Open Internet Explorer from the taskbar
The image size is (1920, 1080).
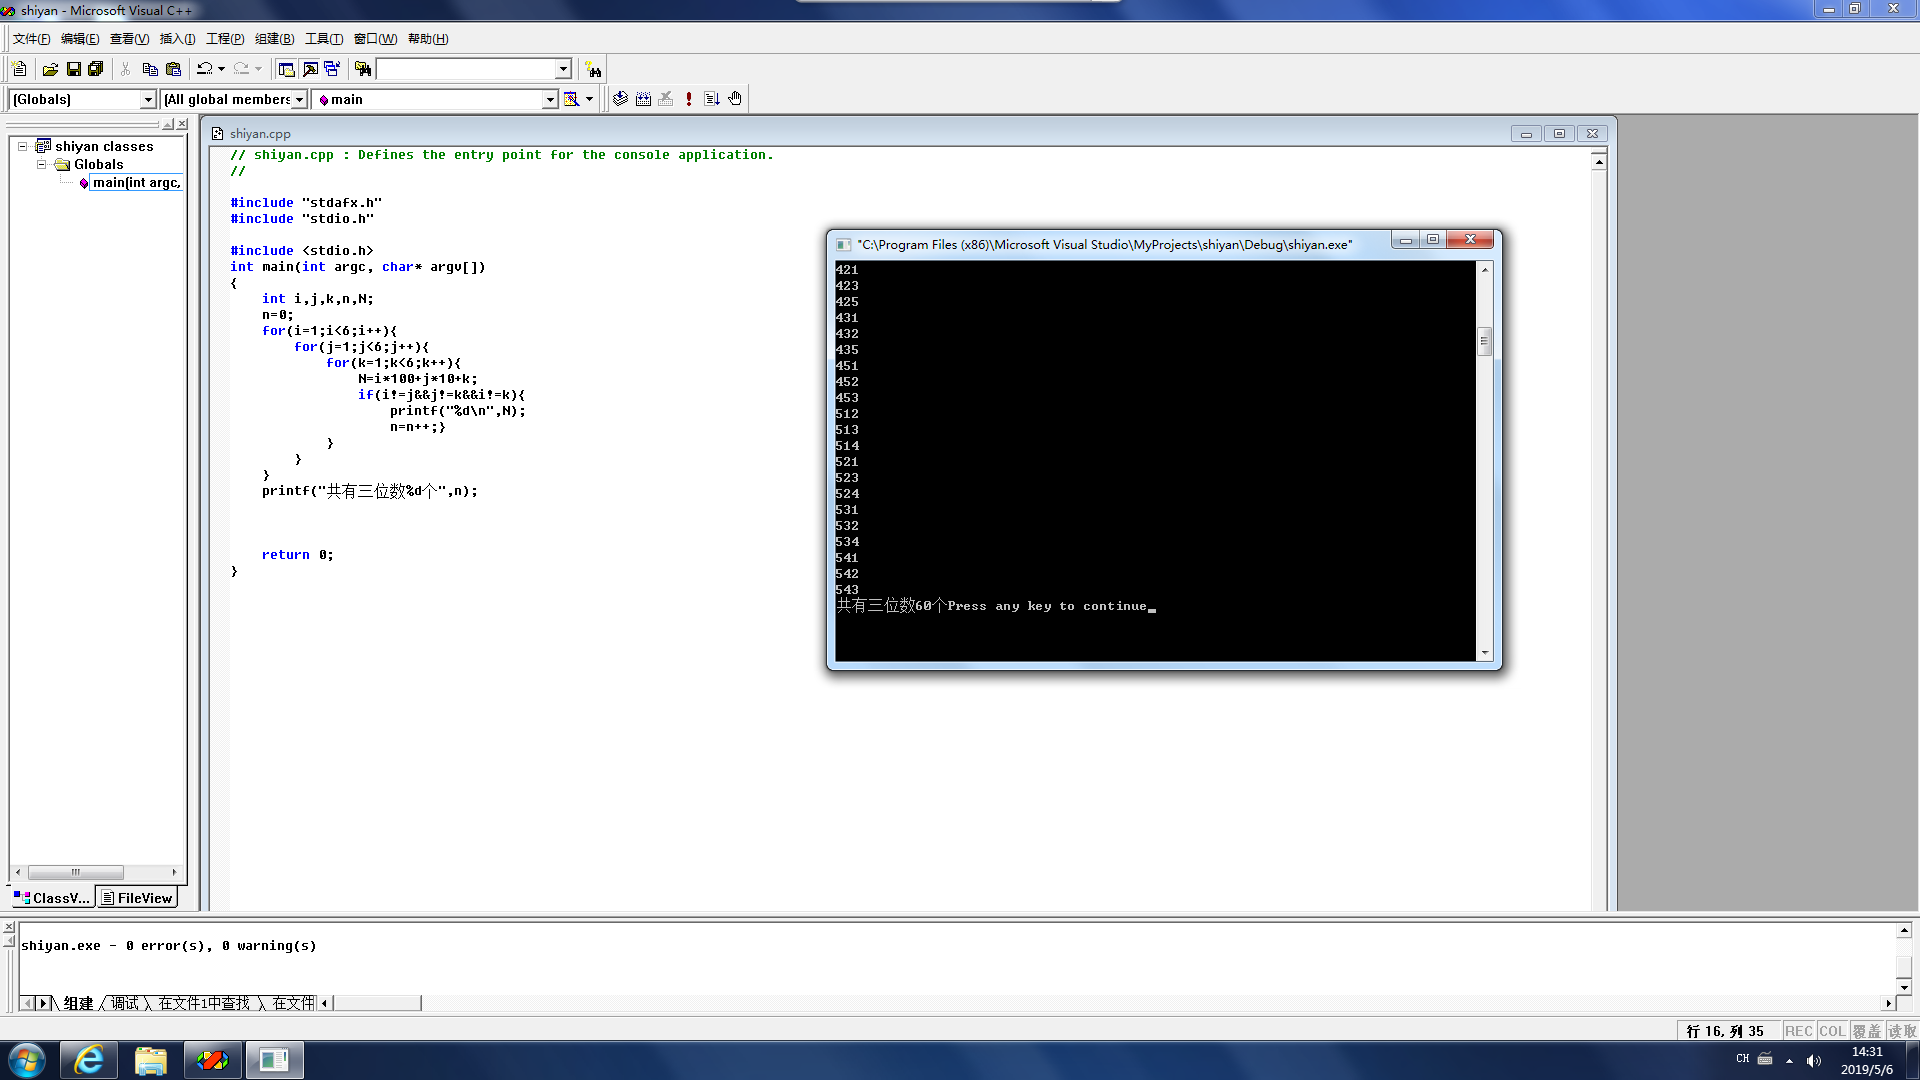click(89, 1060)
